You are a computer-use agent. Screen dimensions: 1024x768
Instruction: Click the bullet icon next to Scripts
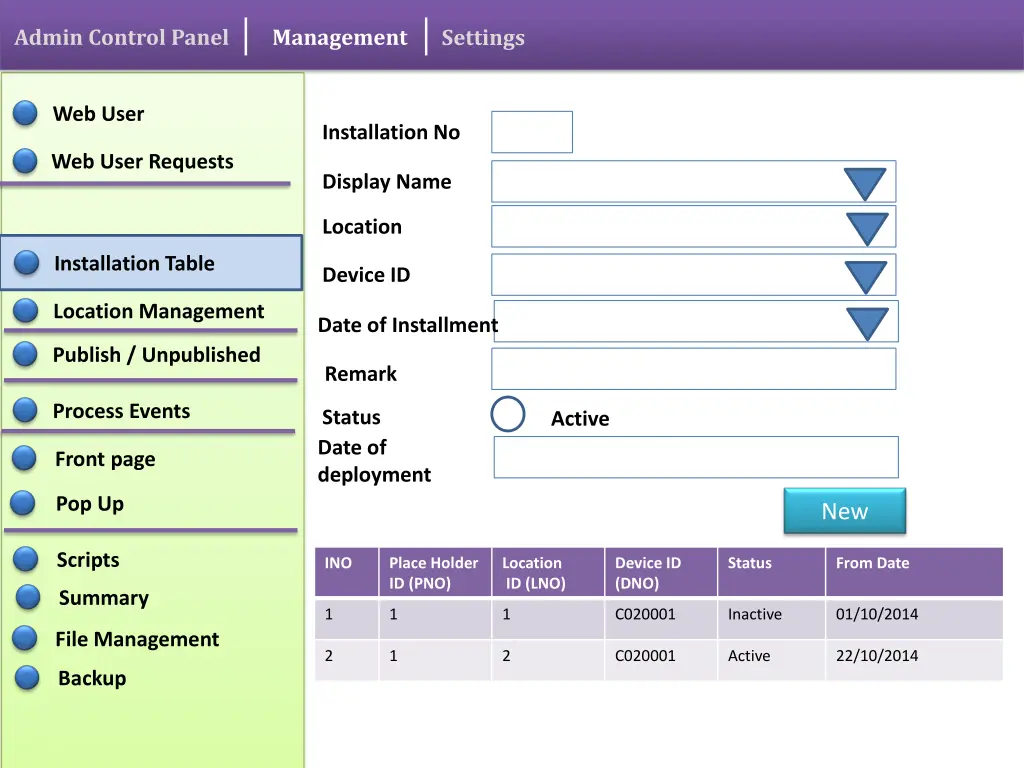pyautogui.click(x=26, y=559)
